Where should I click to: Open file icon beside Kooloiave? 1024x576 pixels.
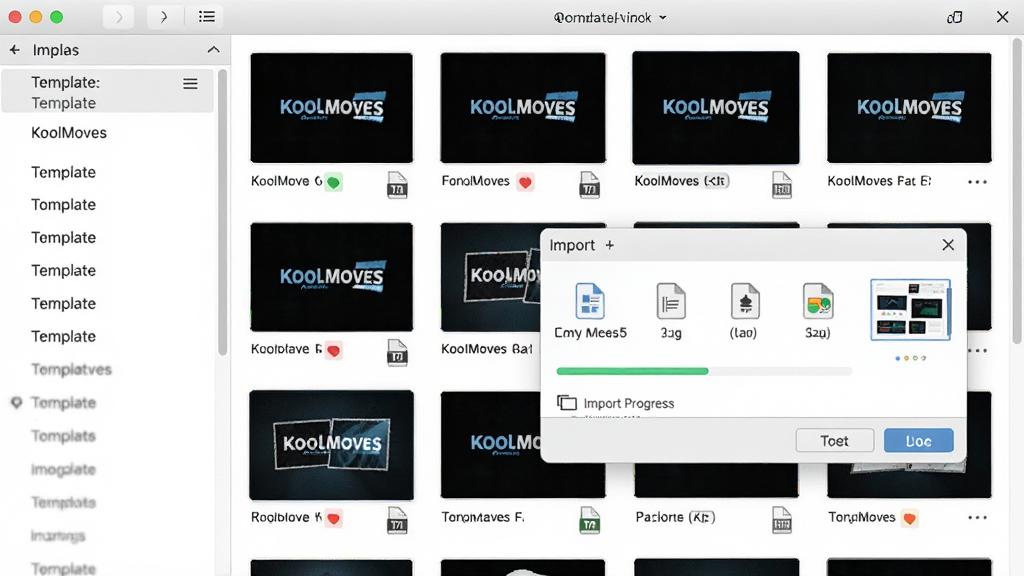pyautogui.click(x=397, y=353)
